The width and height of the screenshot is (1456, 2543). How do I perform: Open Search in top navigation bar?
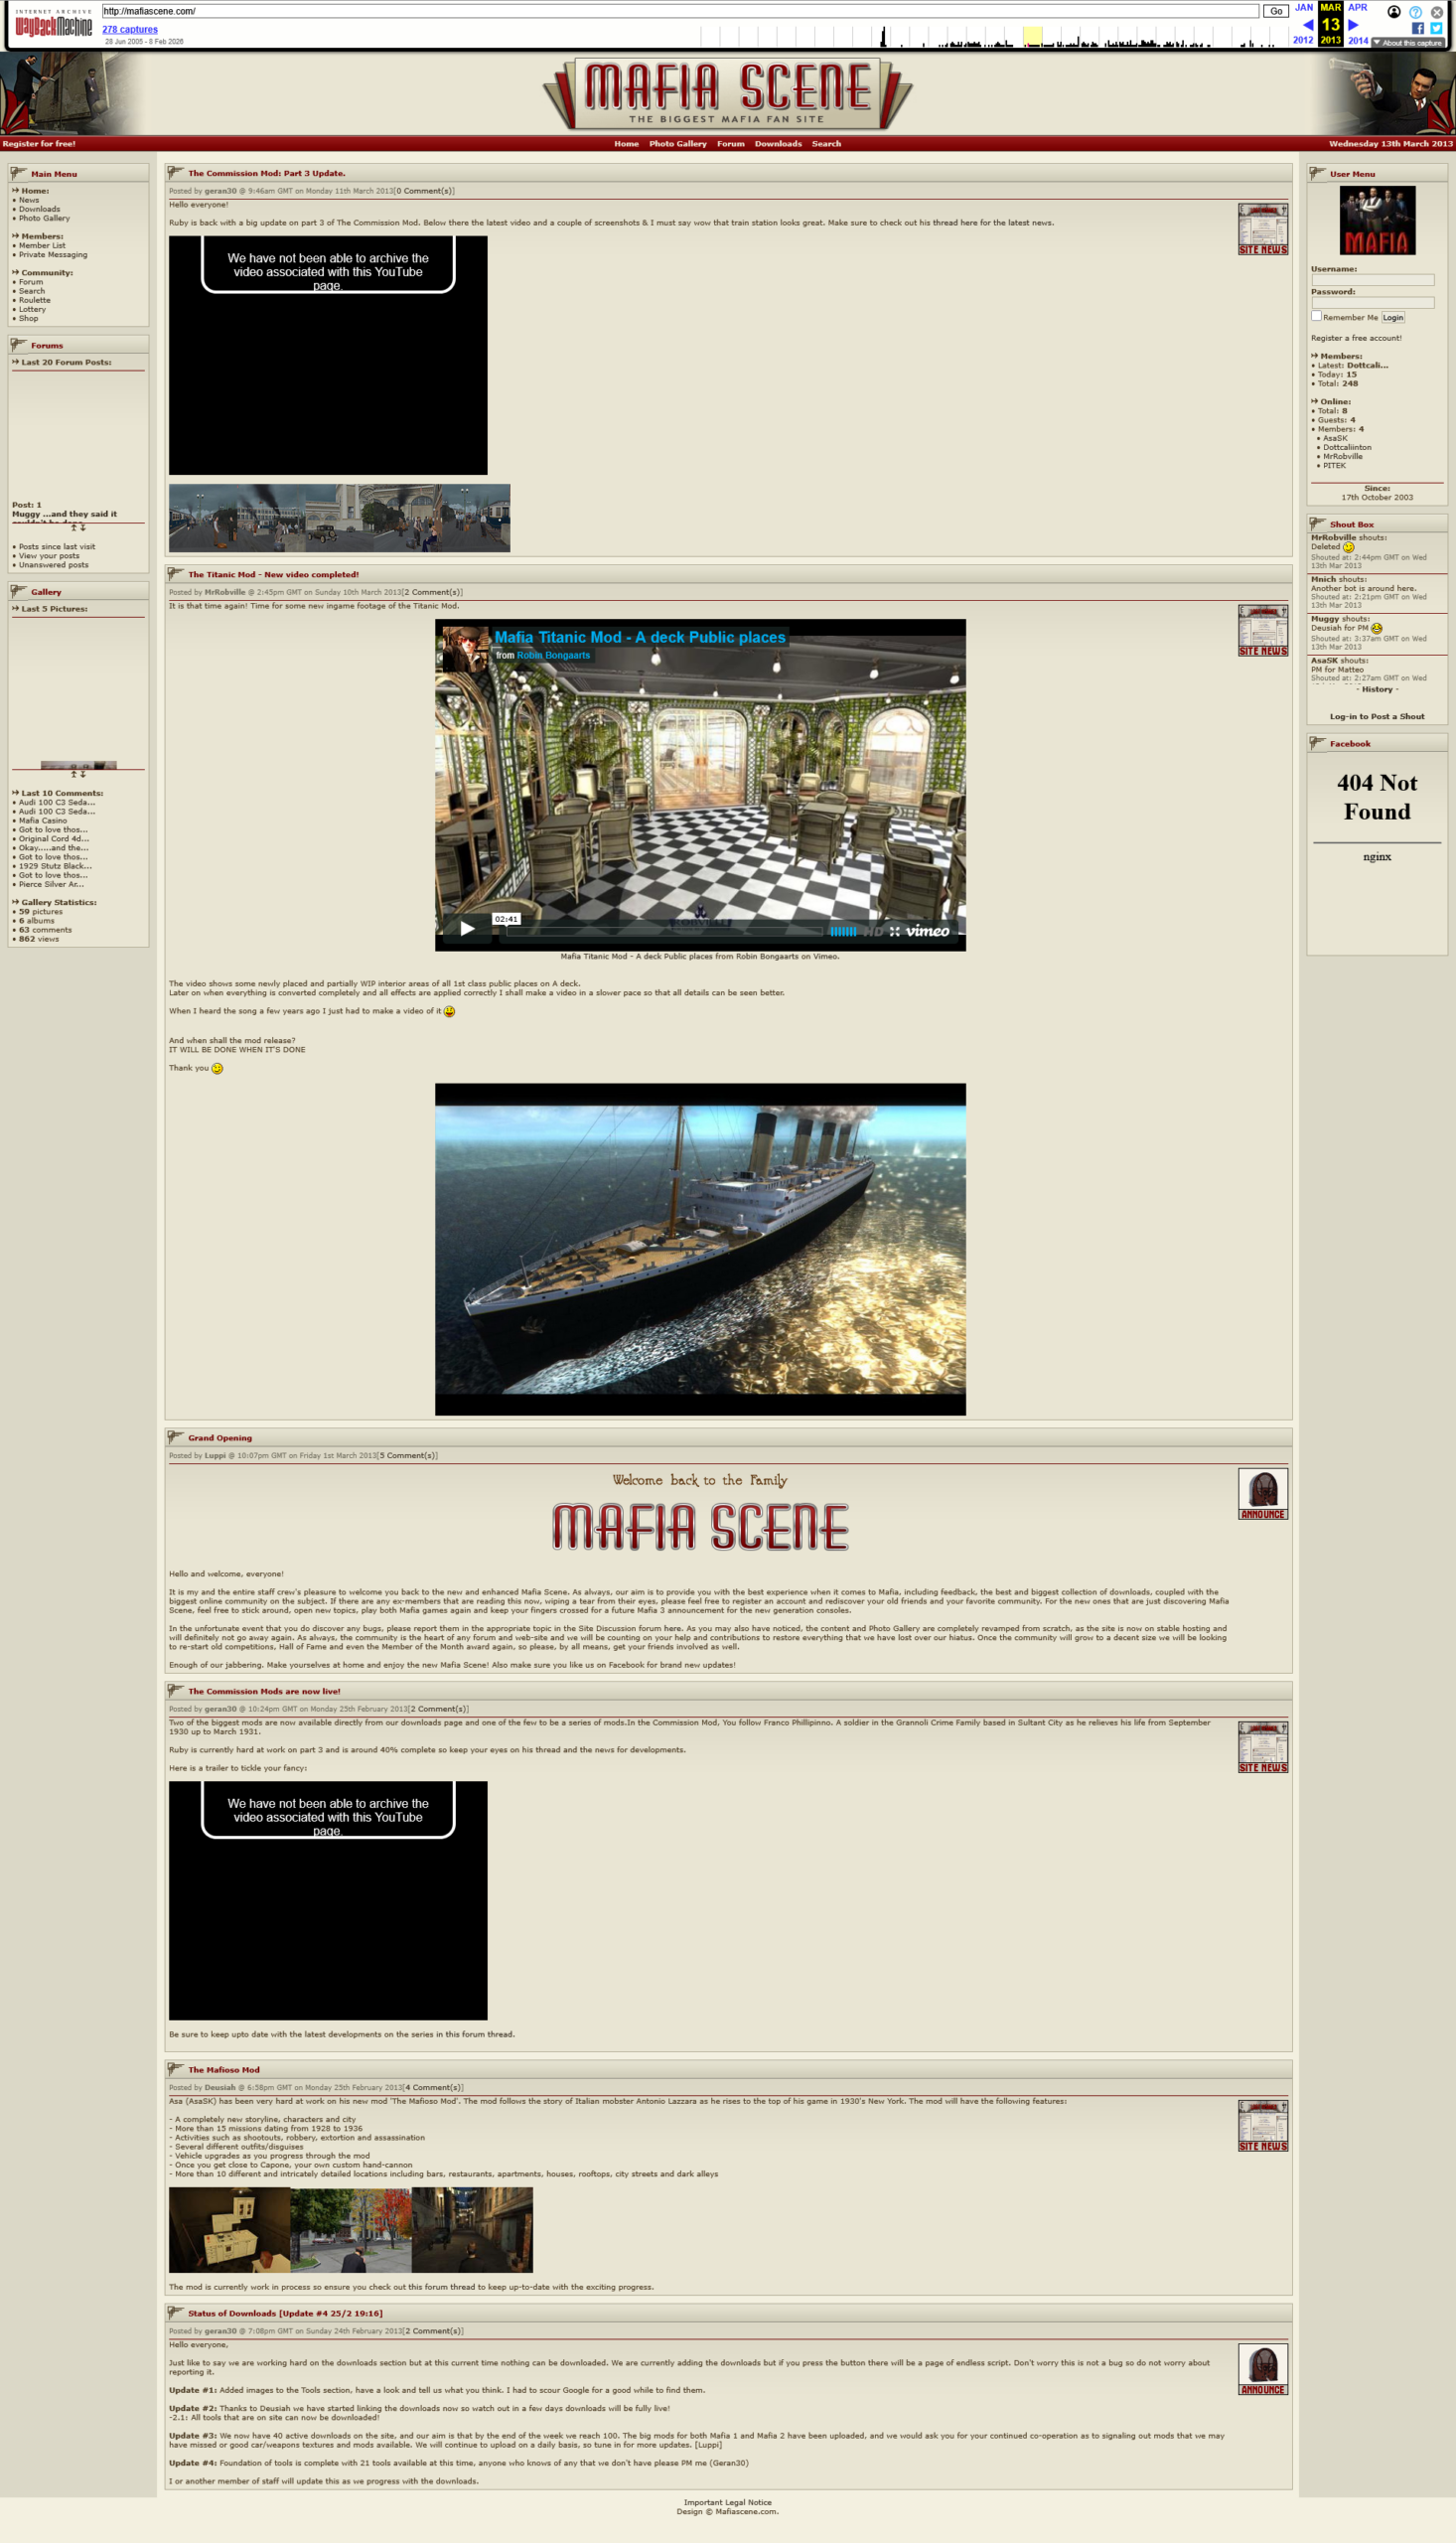[826, 144]
